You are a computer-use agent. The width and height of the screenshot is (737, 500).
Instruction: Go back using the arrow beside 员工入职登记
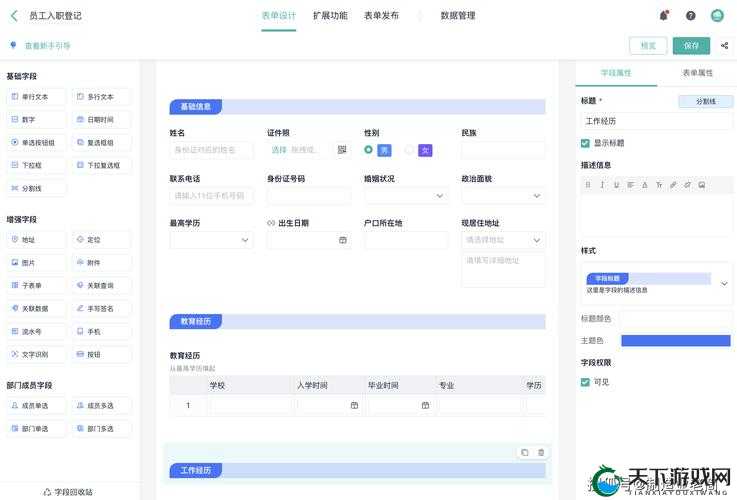coord(14,16)
